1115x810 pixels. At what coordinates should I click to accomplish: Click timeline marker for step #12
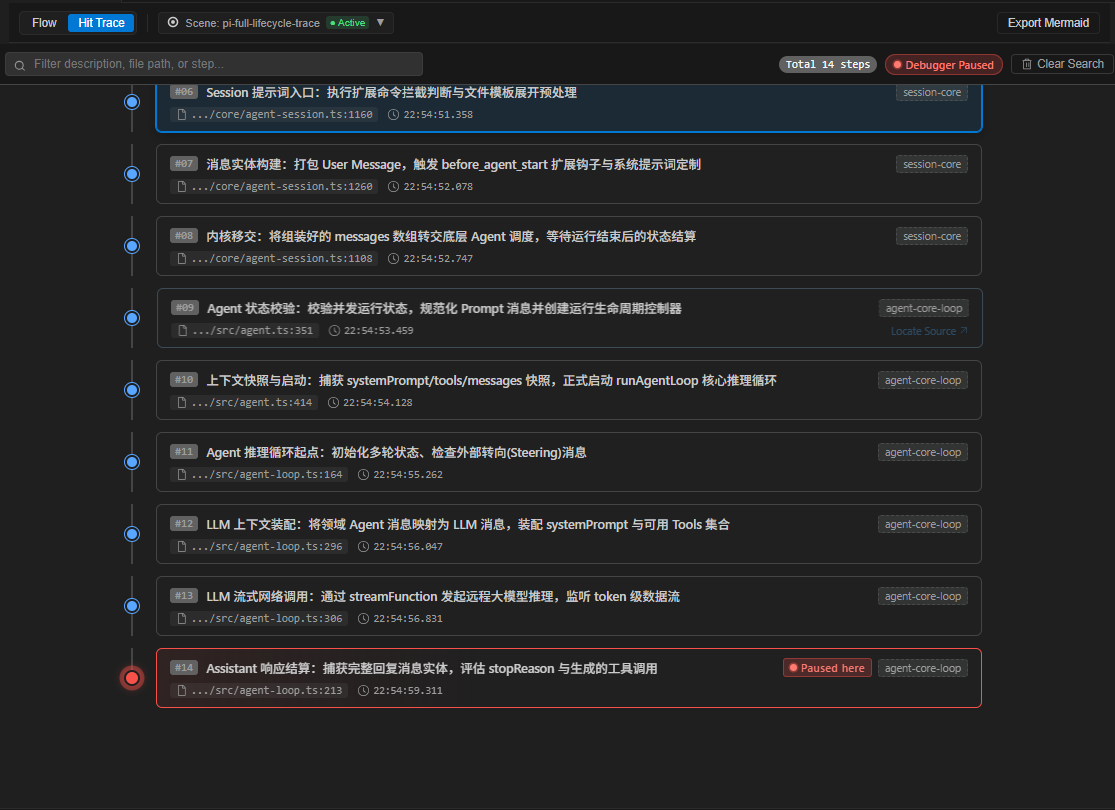tap(132, 534)
